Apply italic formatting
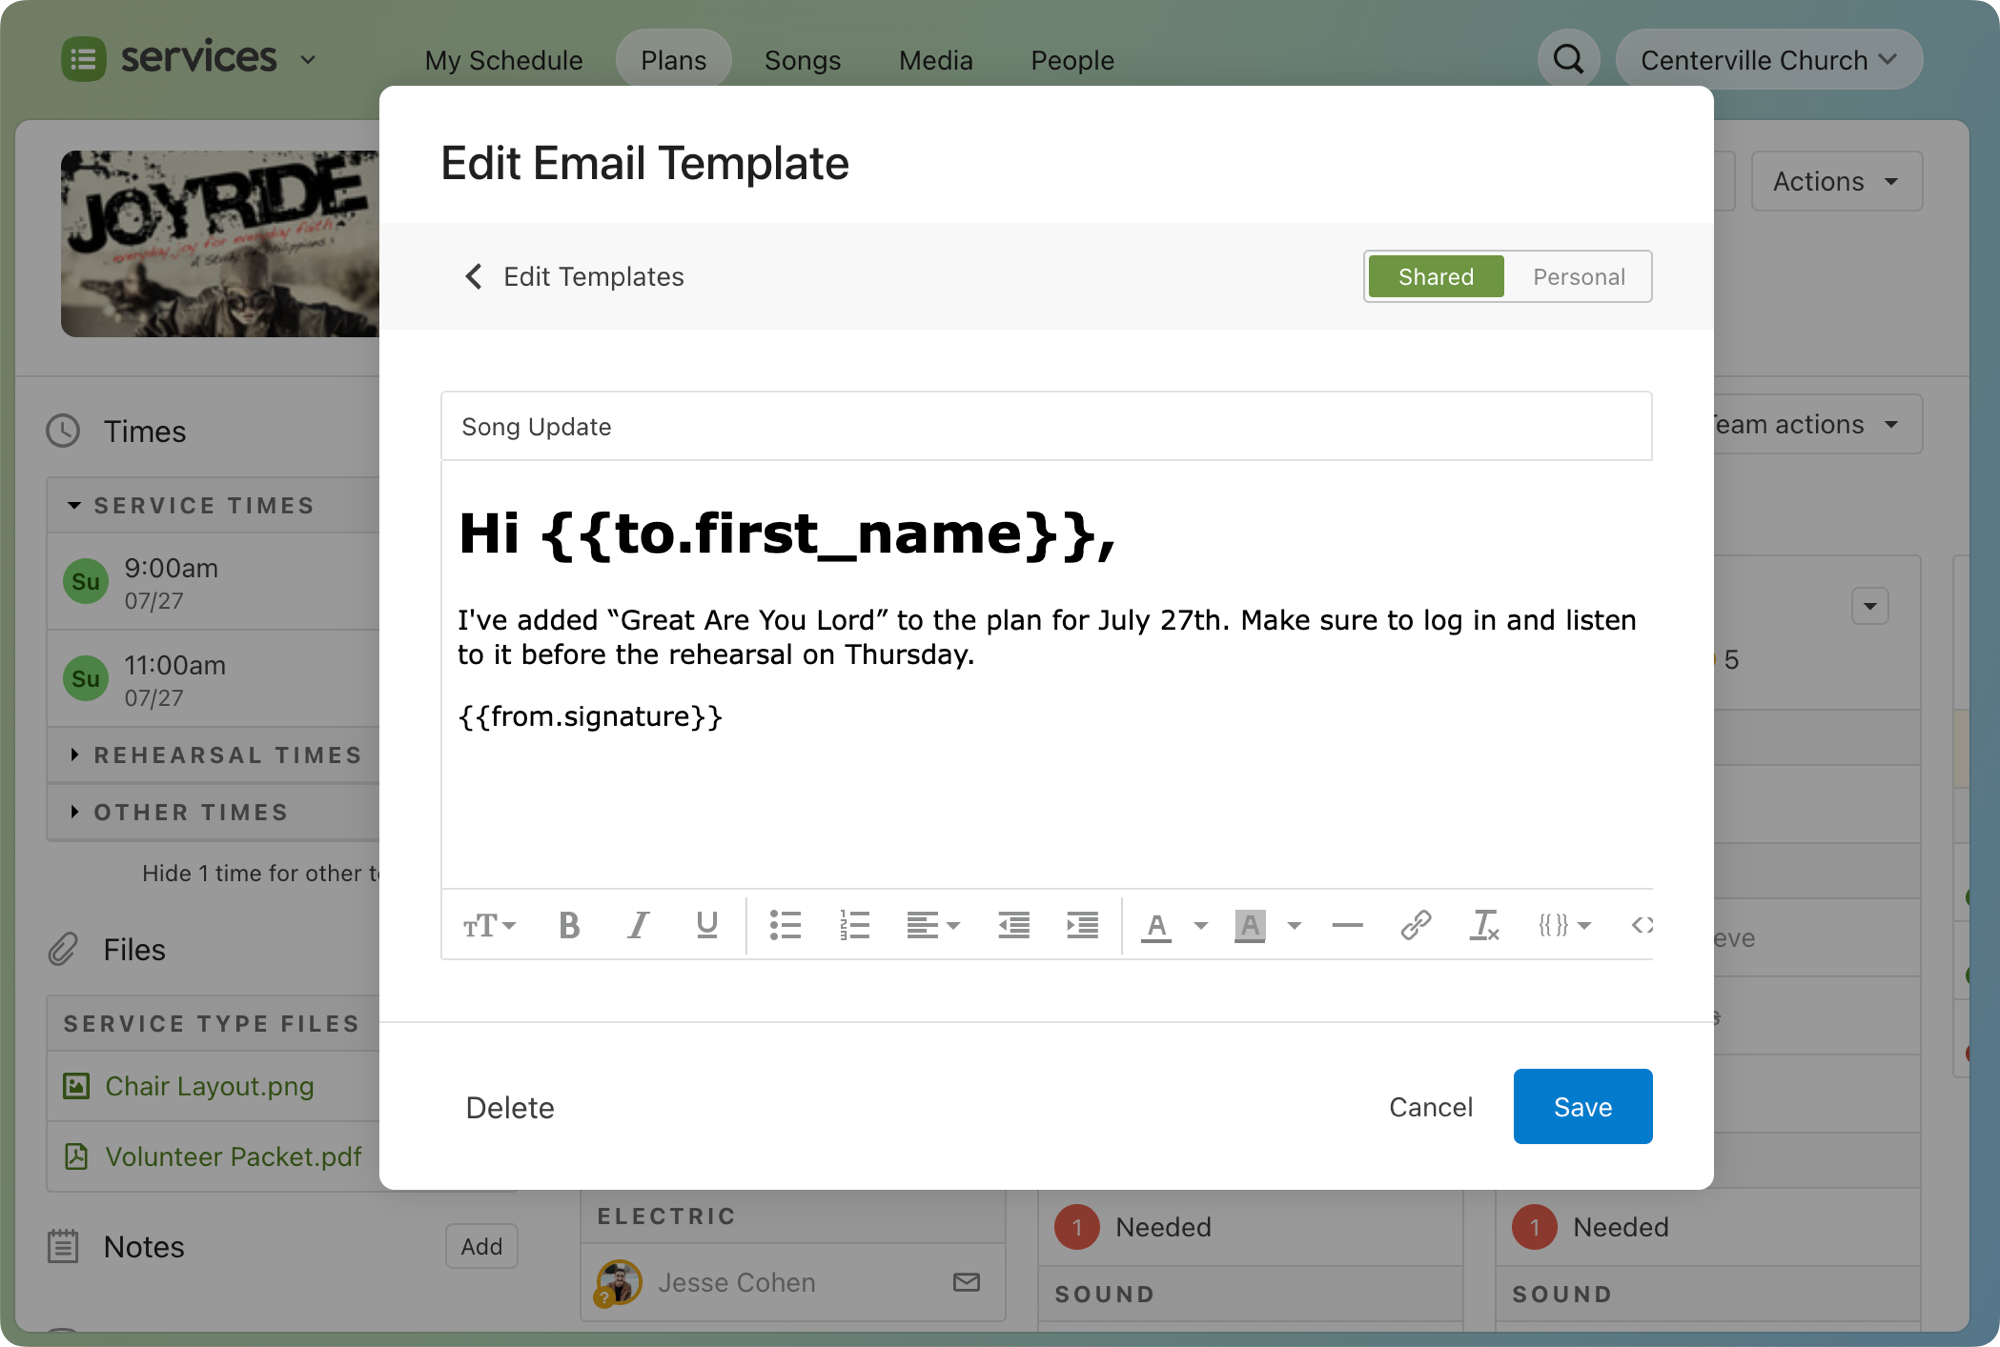Viewport: 2000px width, 1347px height. pos(638,925)
